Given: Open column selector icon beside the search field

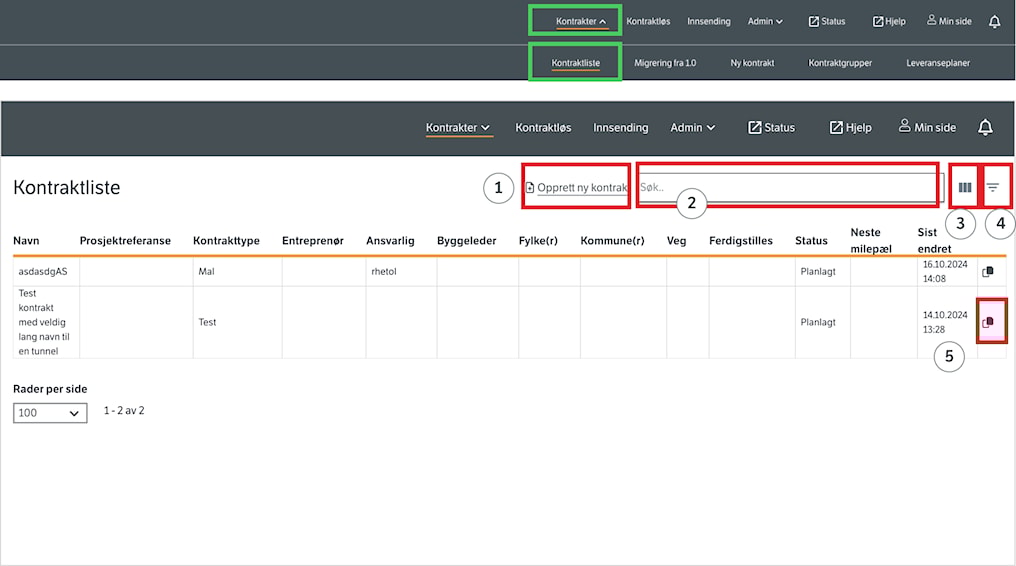Looking at the screenshot, I should pyautogui.click(x=965, y=187).
